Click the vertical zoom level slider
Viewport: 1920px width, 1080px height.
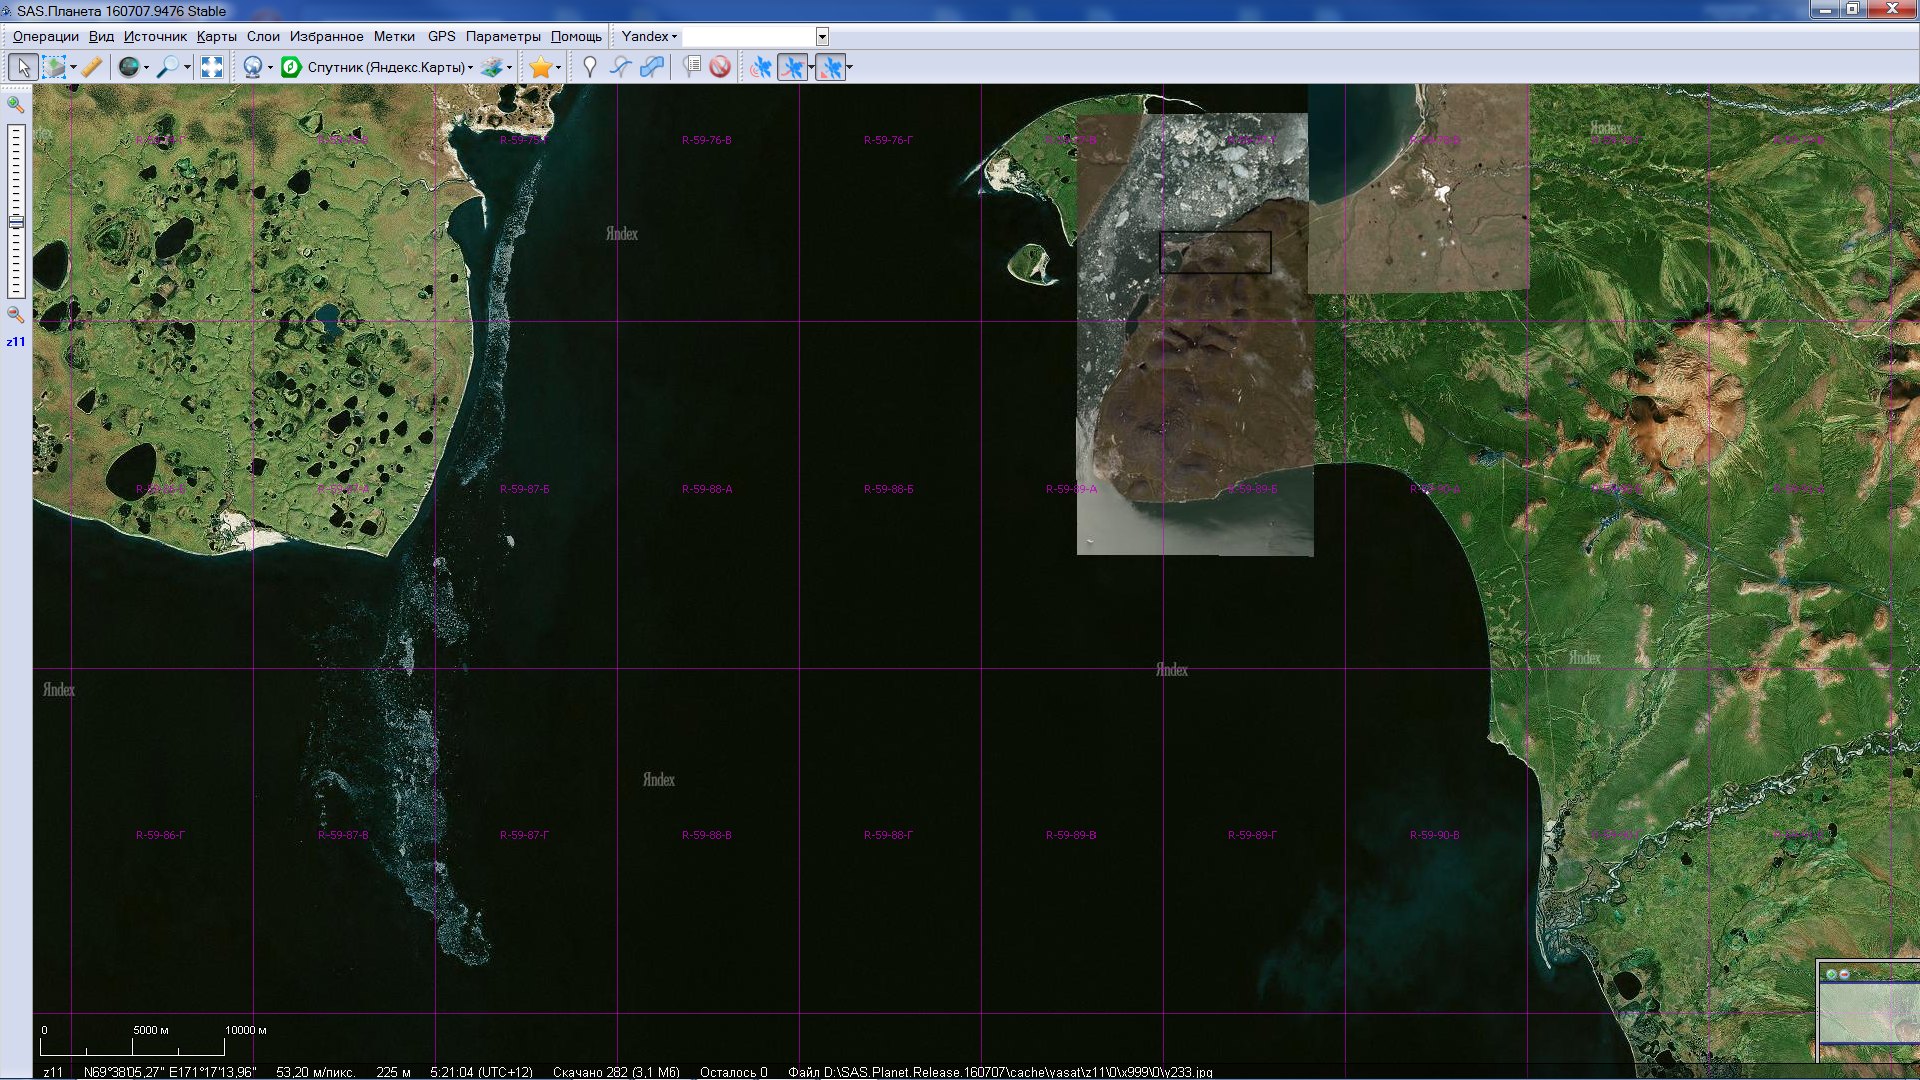pyautogui.click(x=16, y=210)
